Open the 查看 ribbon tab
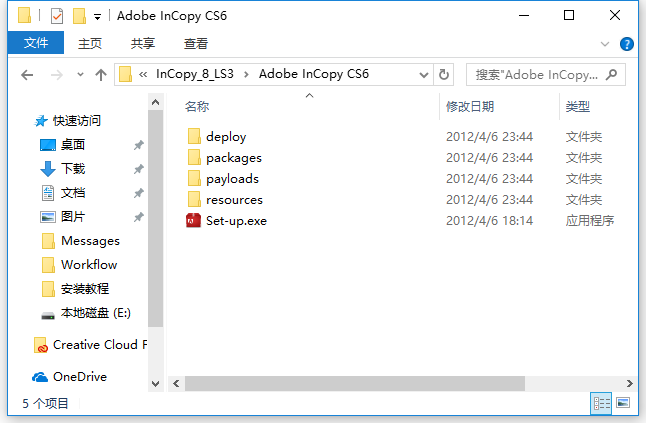 [196, 43]
